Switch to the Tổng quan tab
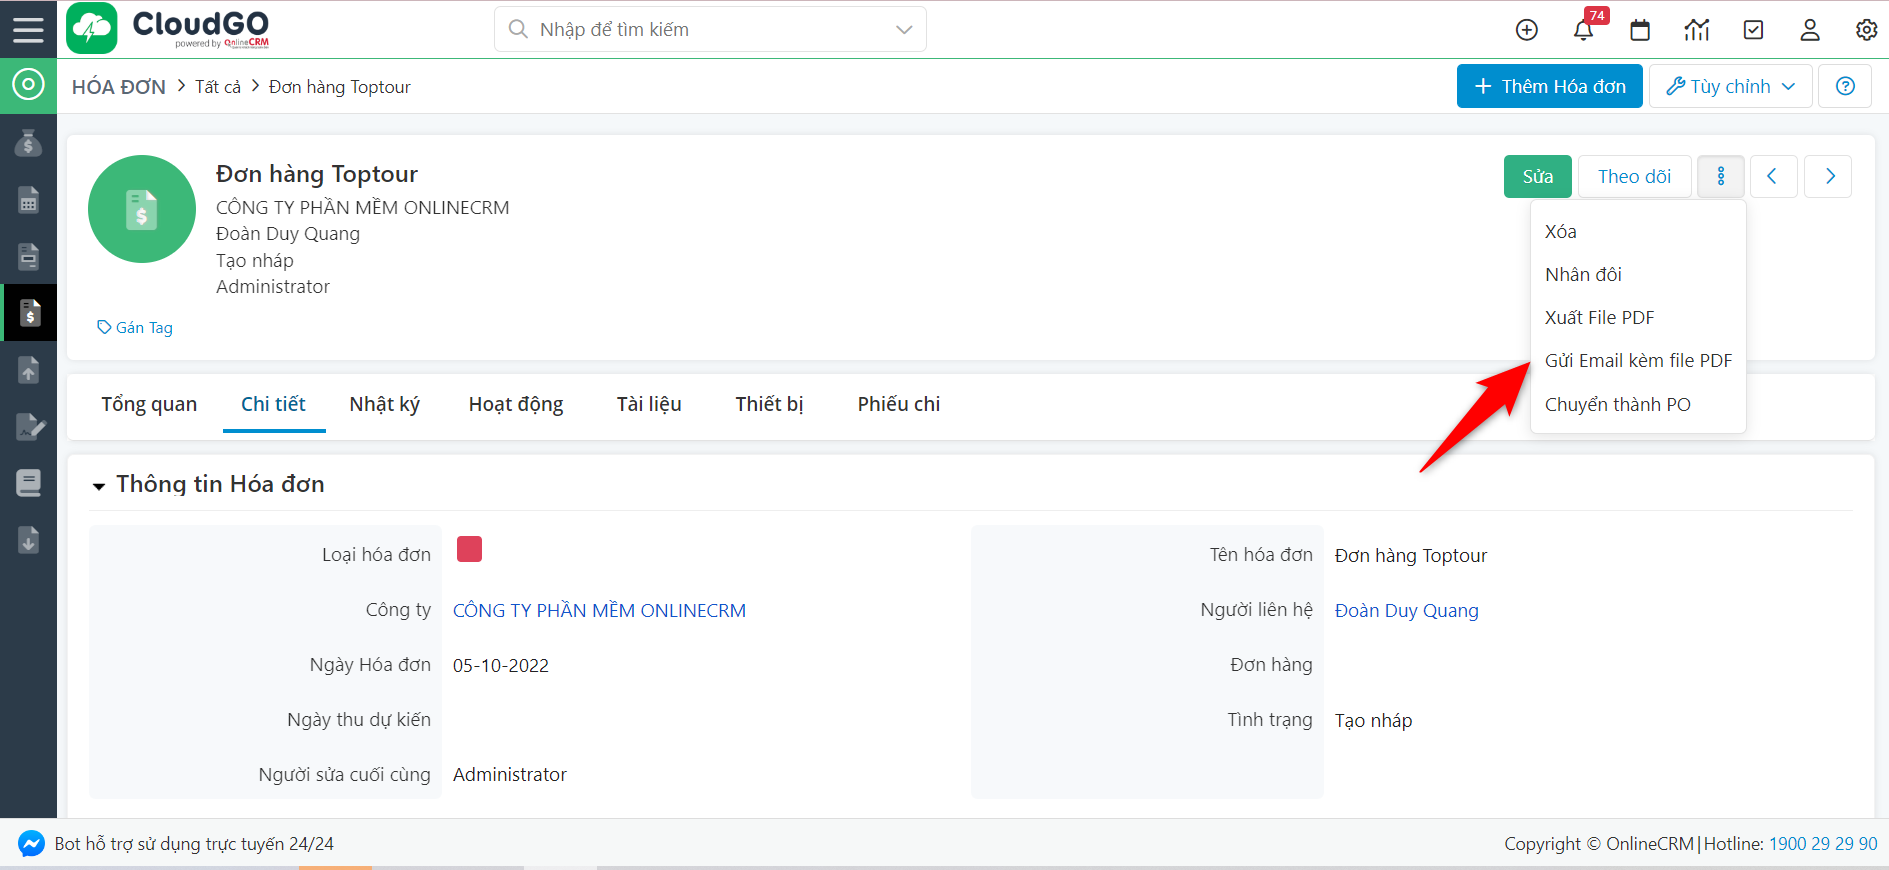 pos(149,404)
